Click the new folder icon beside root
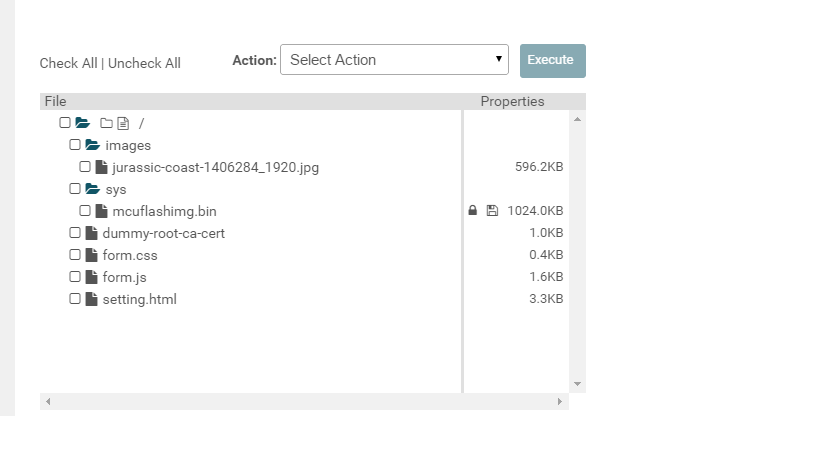This screenshot has height=460, width=819. click(106, 124)
